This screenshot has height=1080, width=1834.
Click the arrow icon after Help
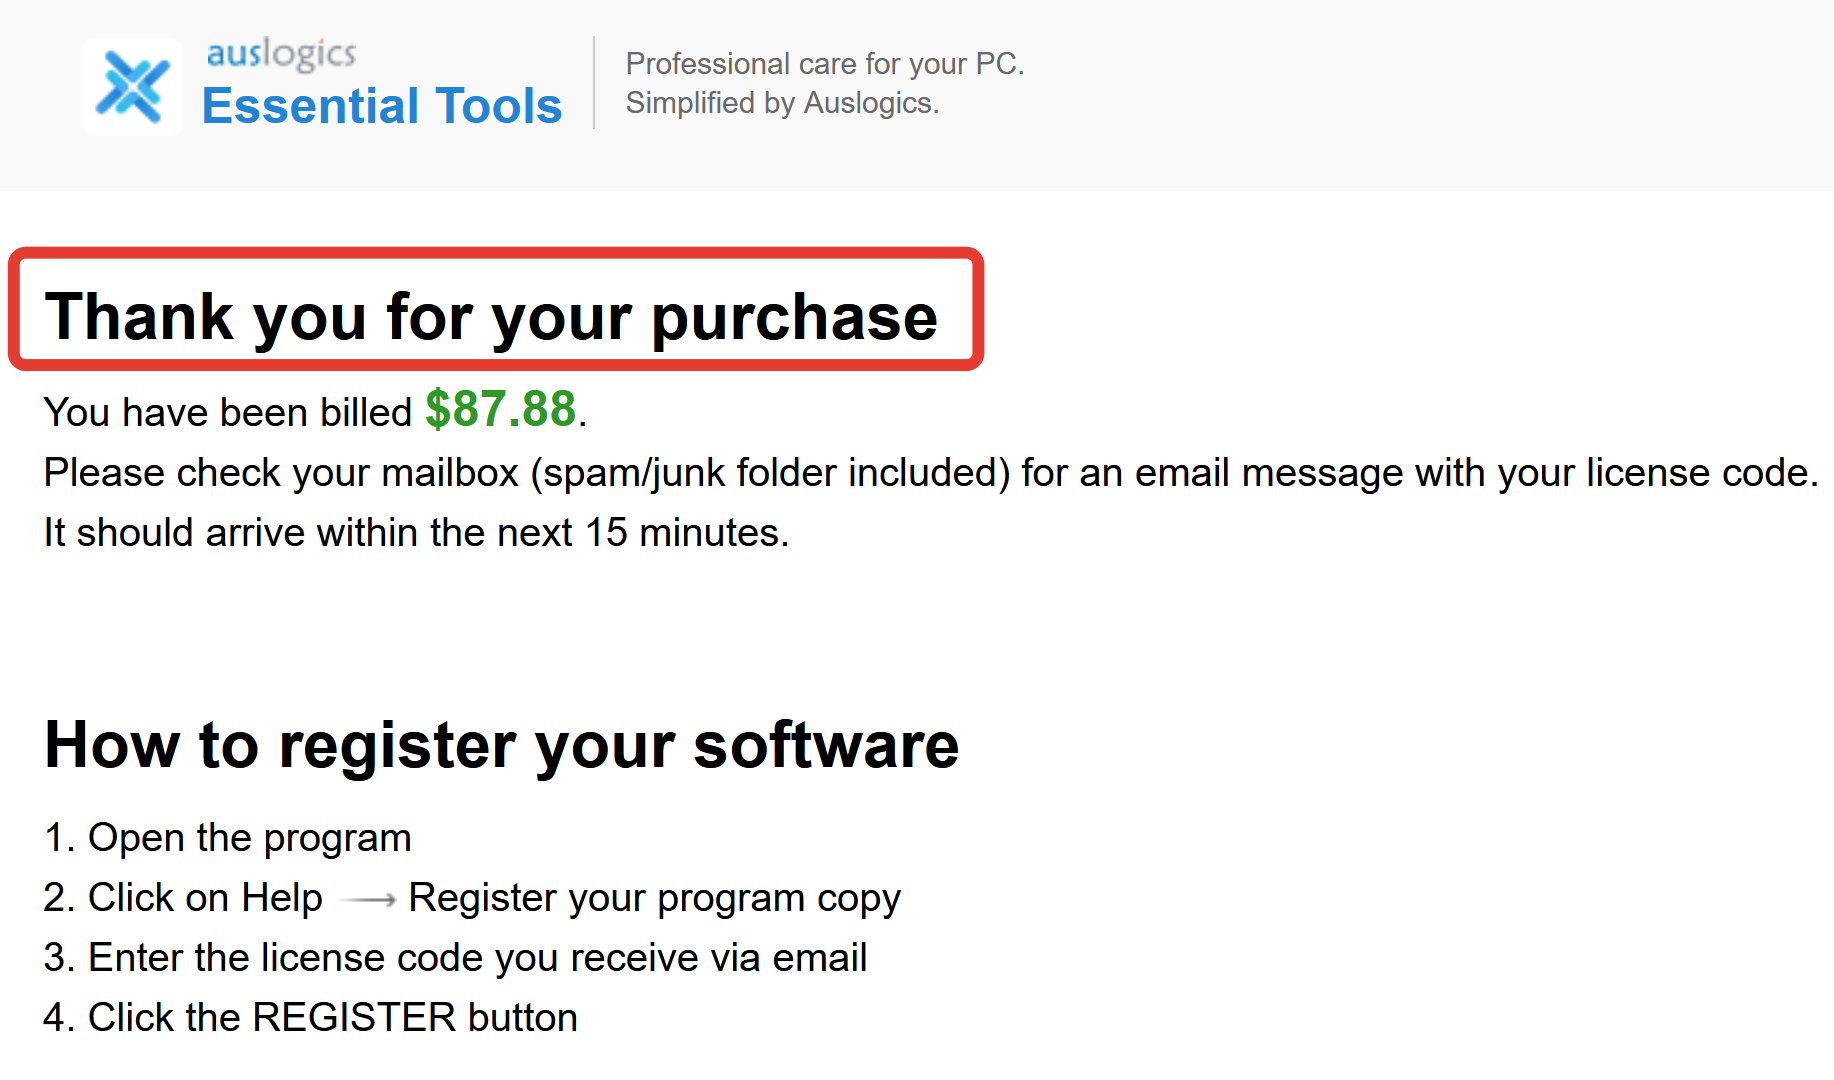tap(368, 900)
